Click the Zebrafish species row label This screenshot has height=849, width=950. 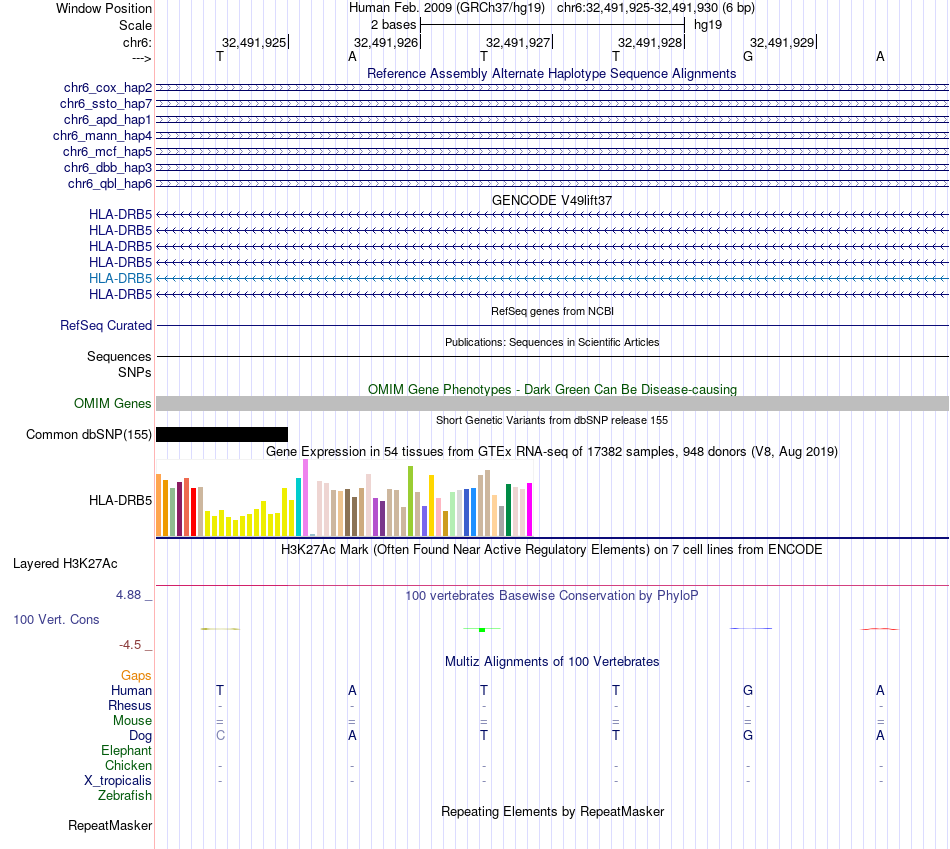point(125,795)
